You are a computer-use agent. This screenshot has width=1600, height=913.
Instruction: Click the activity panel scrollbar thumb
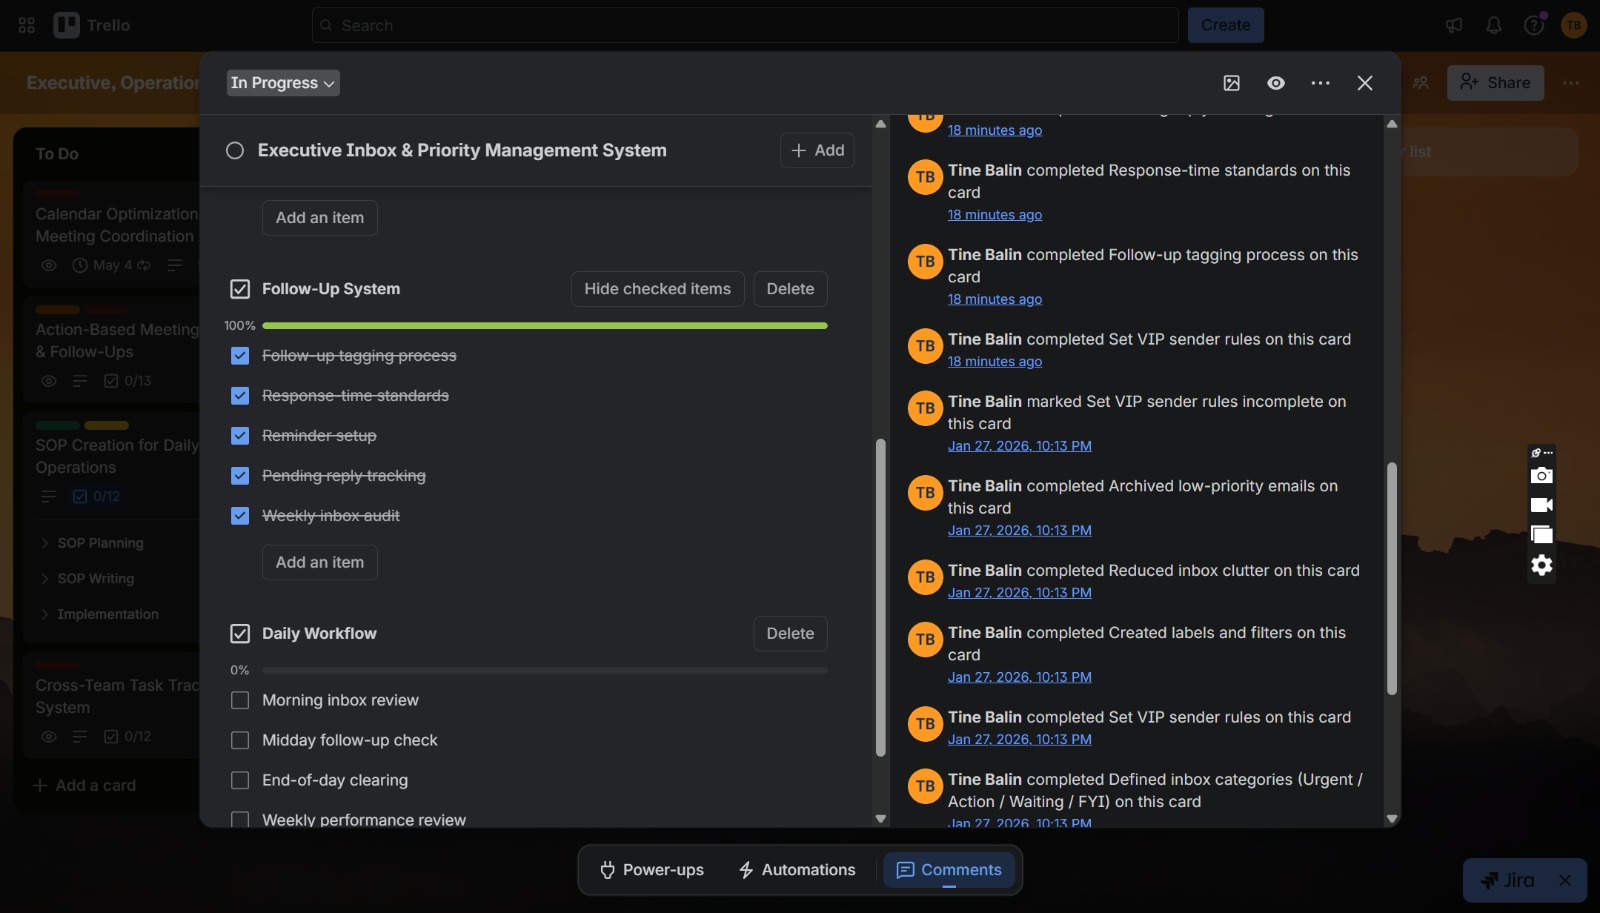(x=1392, y=578)
